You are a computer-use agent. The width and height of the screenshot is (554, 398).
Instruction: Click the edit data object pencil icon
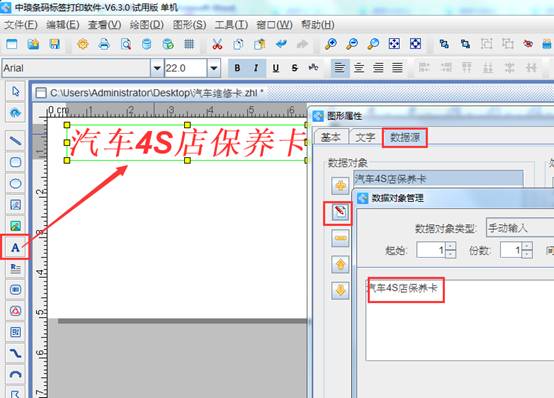point(340,212)
